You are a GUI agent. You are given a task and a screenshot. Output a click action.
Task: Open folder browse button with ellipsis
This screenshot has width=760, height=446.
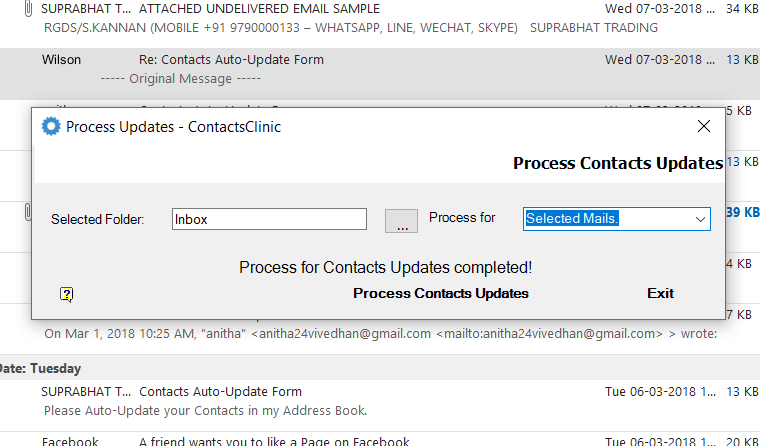[x=401, y=221]
